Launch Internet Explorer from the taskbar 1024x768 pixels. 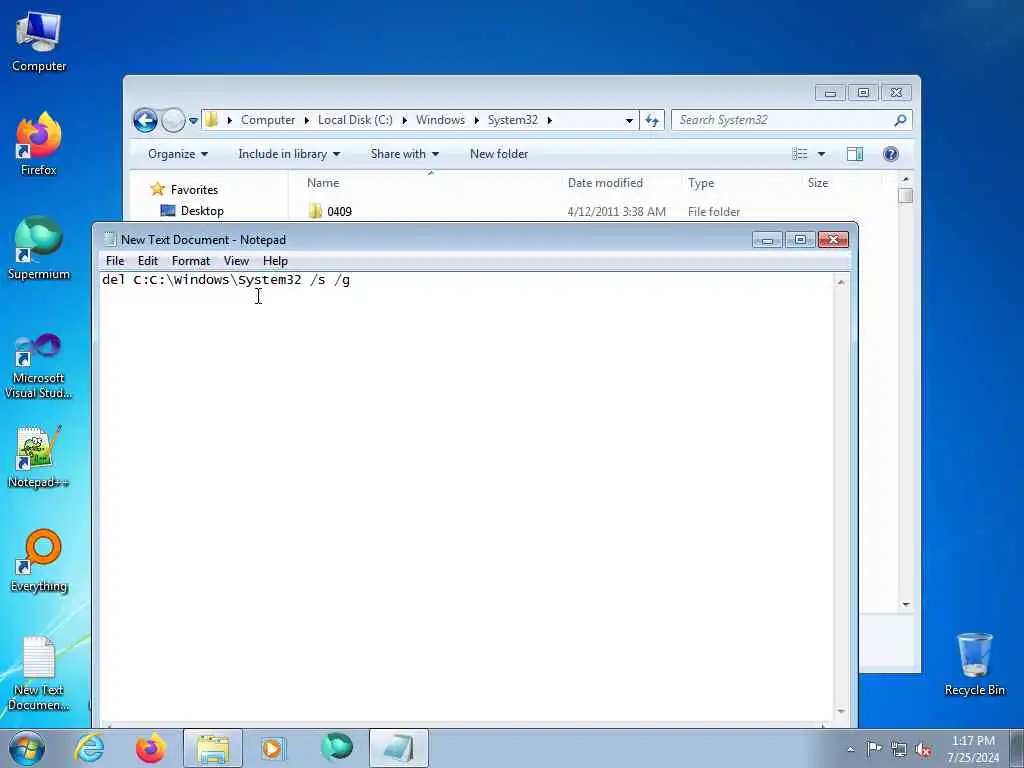click(89, 748)
